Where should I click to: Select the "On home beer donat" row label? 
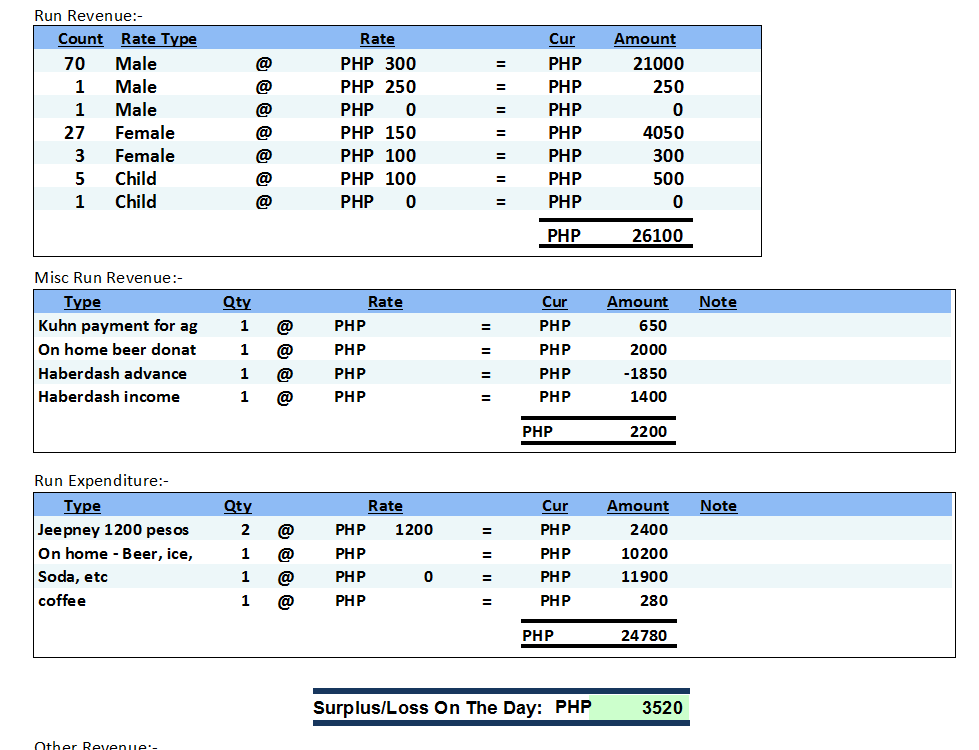[117, 350]
